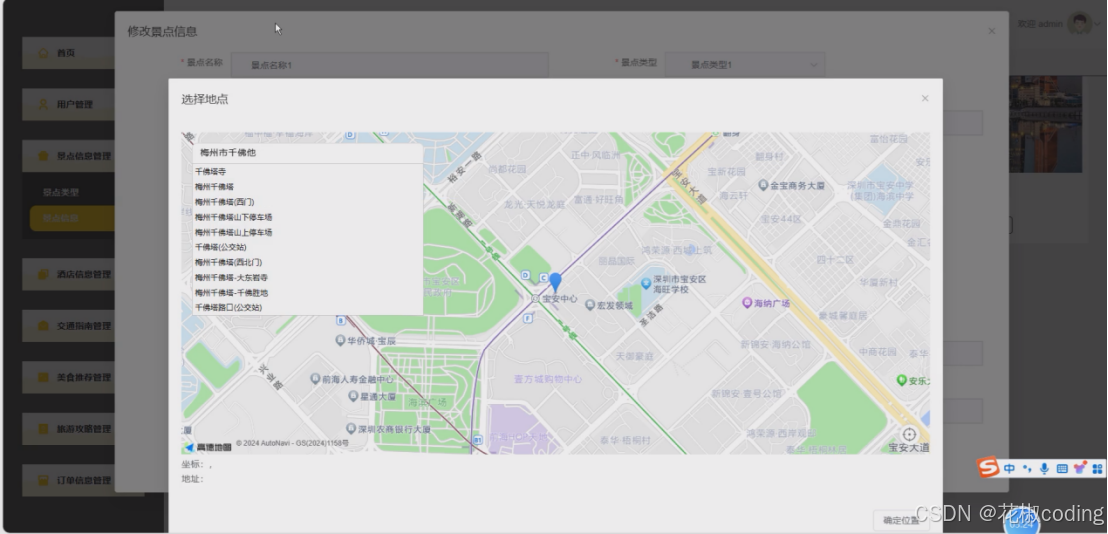Viewport: 1108px width, 534px height.
Task: Click 前海人寿金融中心 map marker
Action: 315,379
